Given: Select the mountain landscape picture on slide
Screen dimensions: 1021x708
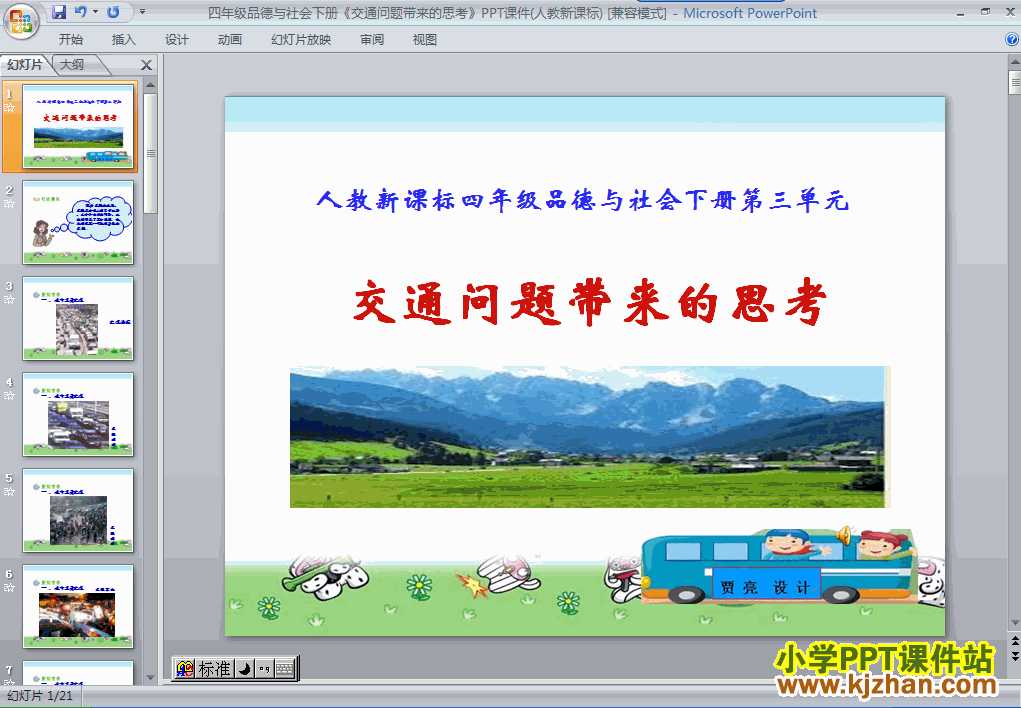Looking at the screenshot, I should tap(590, 436).
